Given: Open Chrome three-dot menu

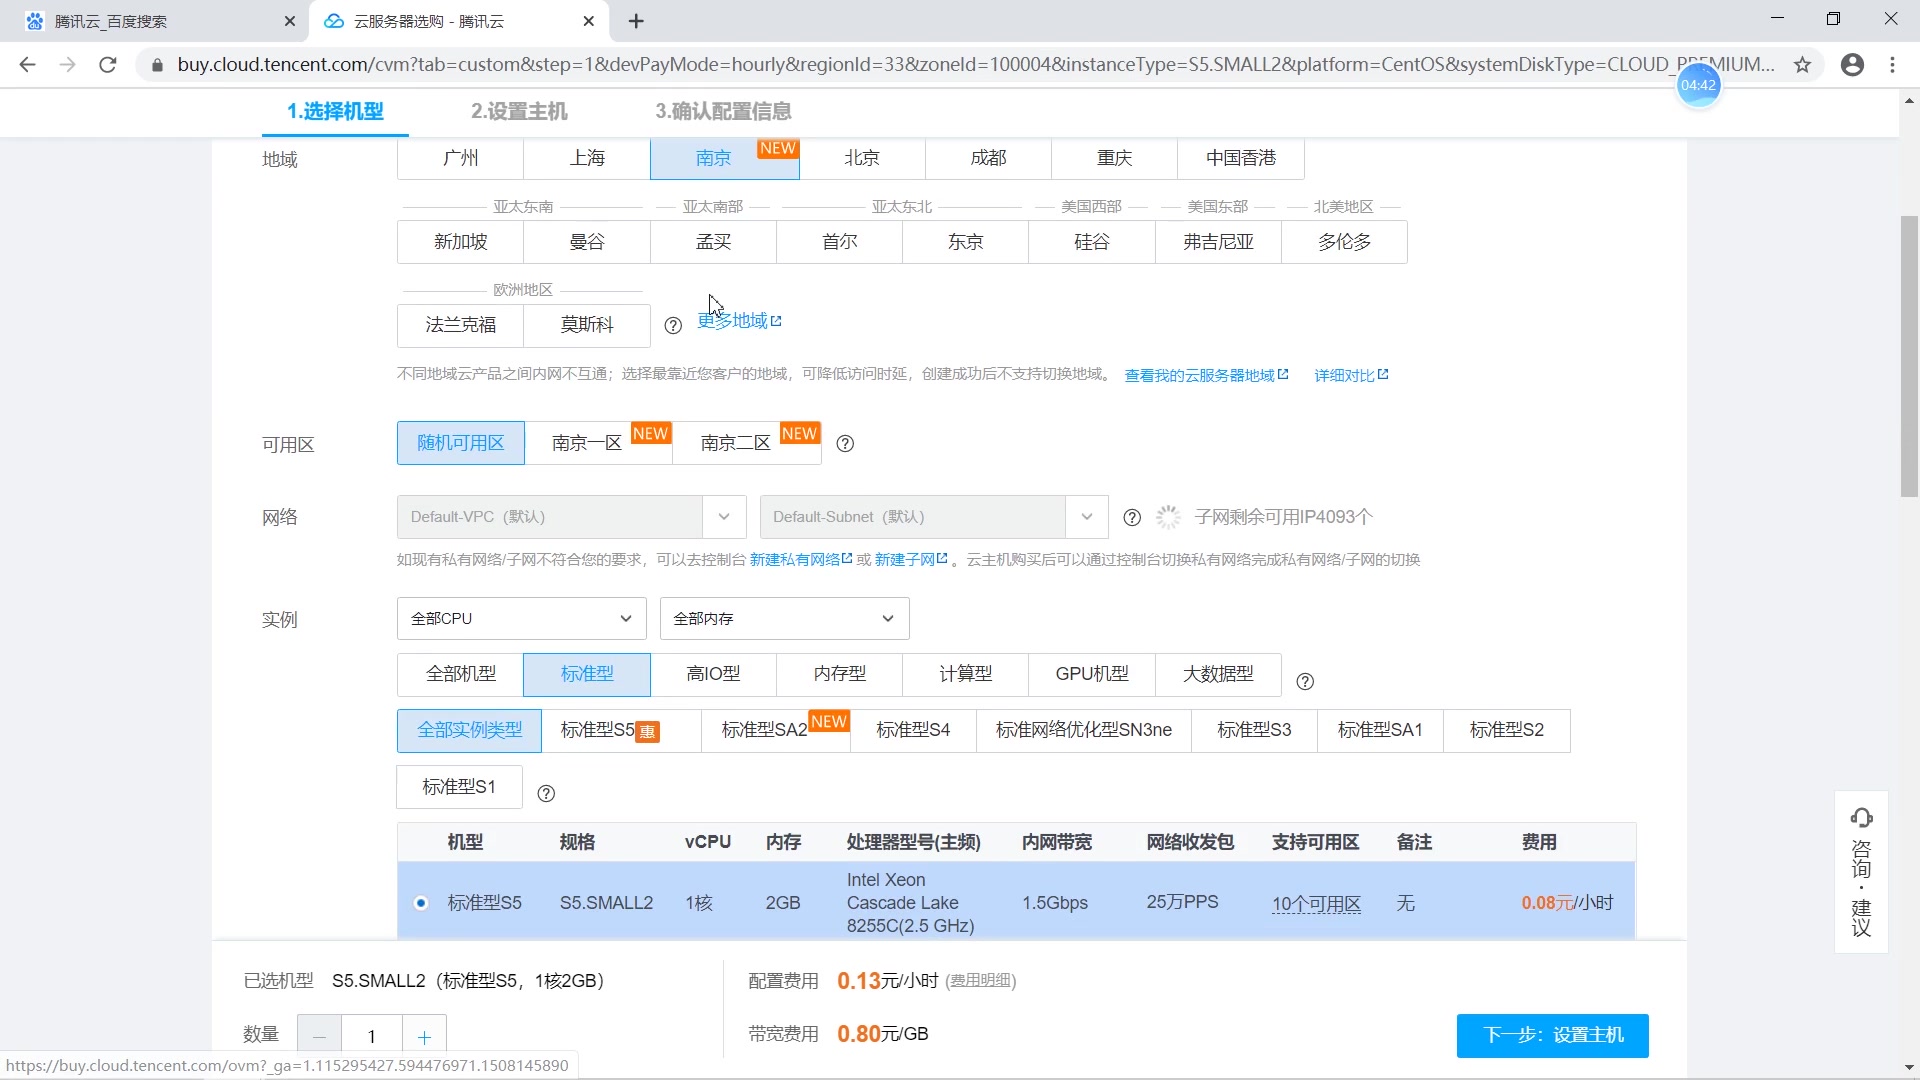Looking at the screenshot, I should [1892, 65].
